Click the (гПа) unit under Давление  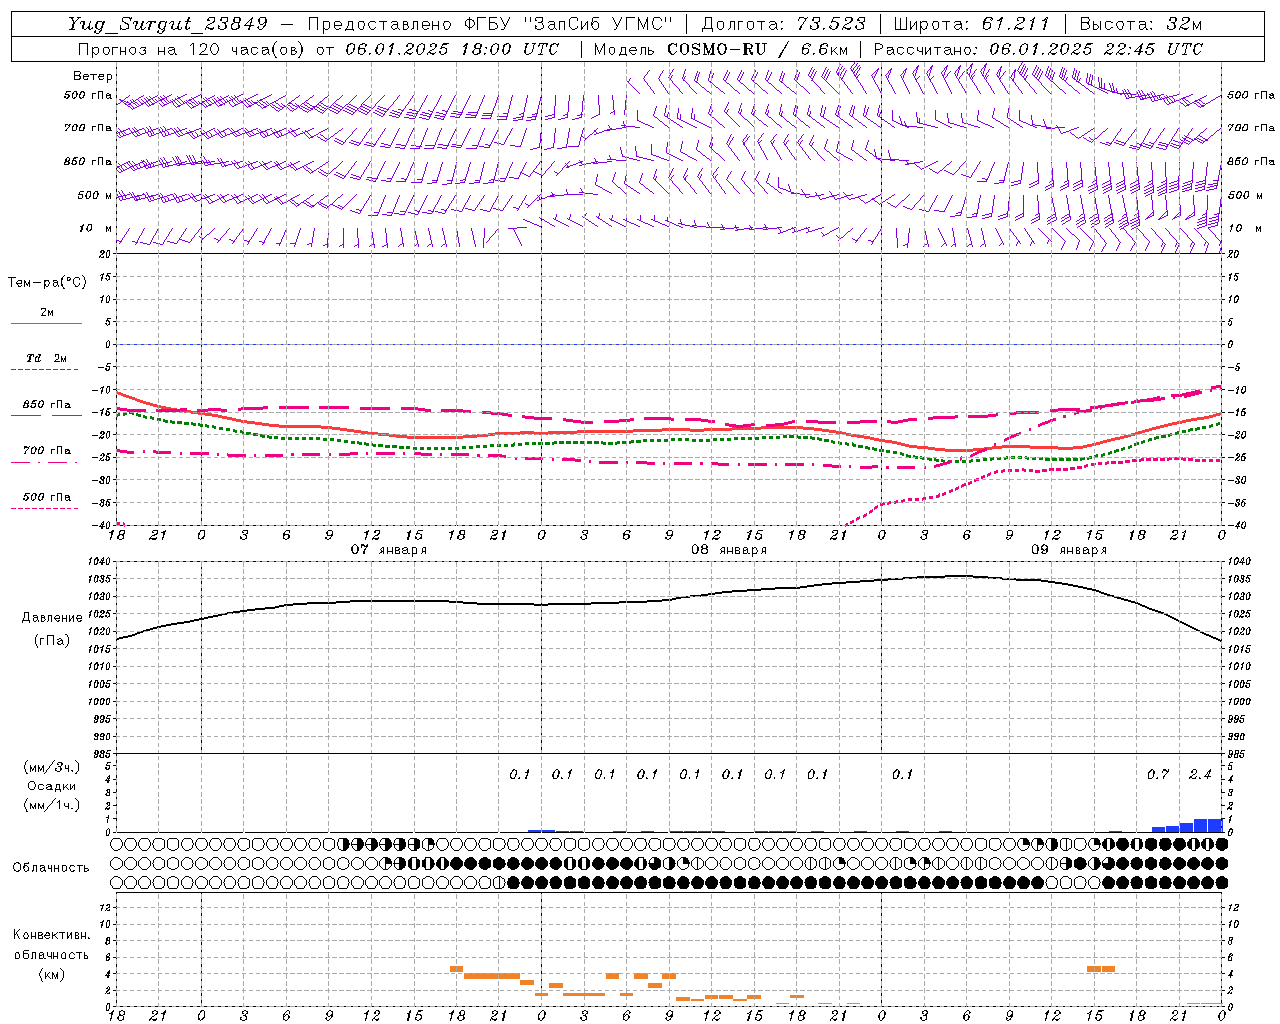tap(52, 641)
